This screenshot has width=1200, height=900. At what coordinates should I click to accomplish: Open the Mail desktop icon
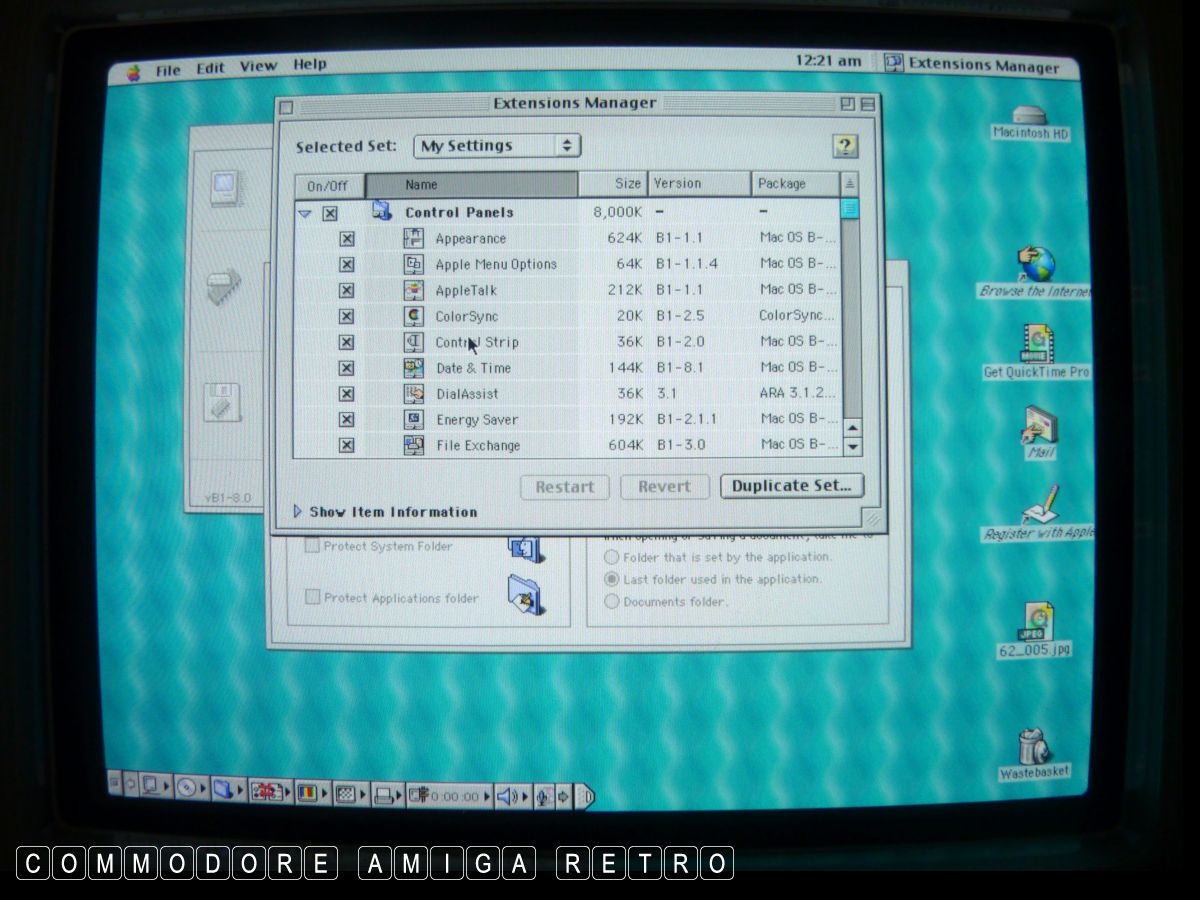point(1039,425)
